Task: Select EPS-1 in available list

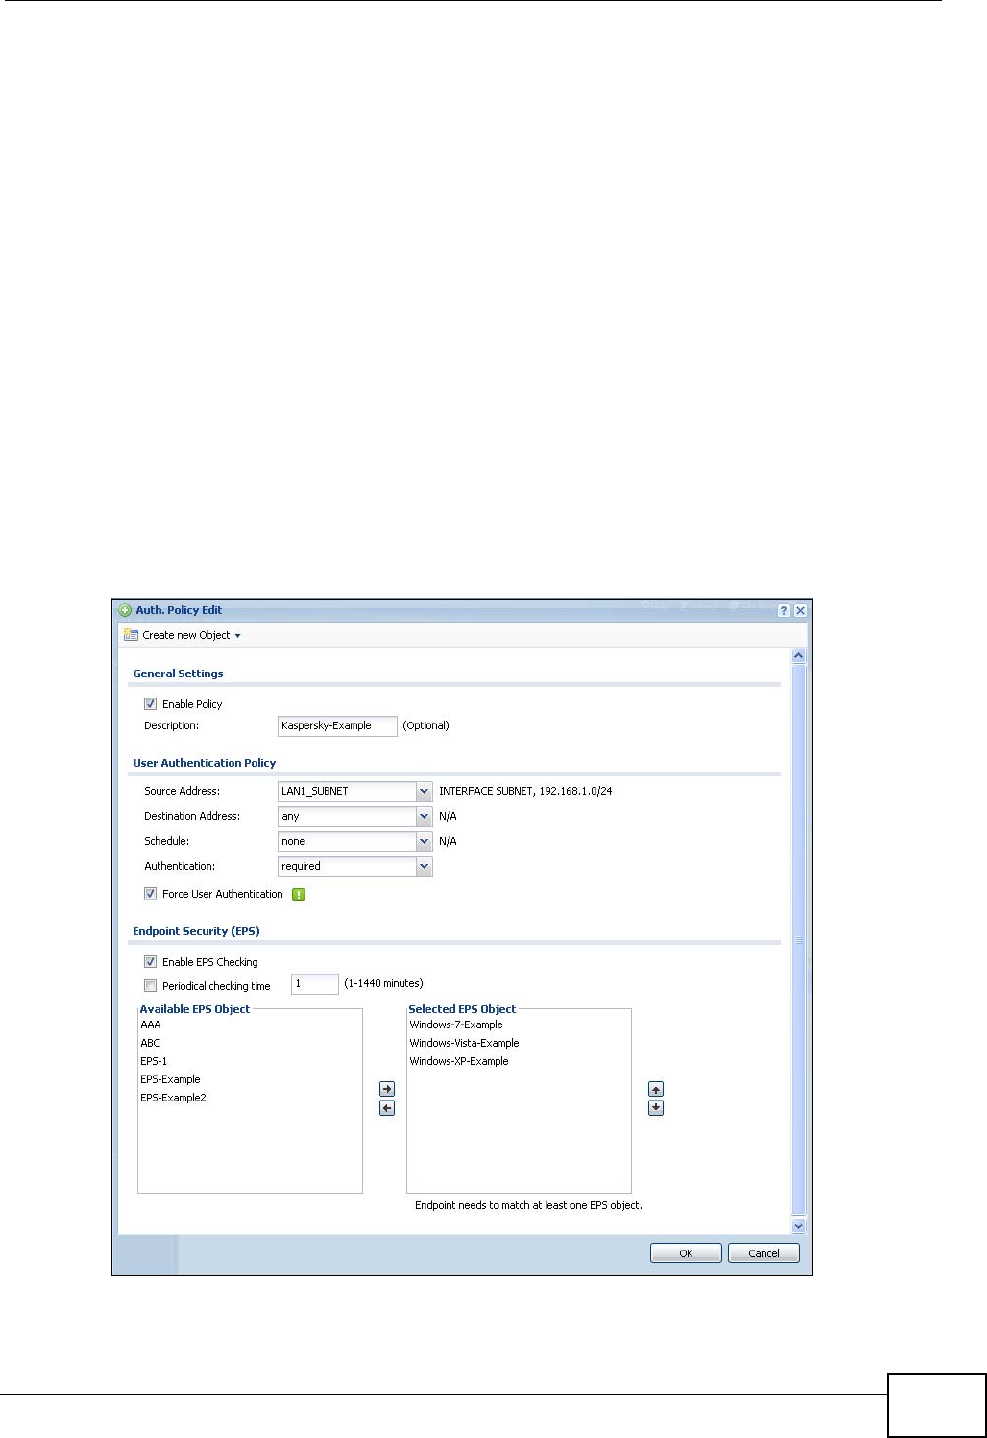Action: coord(153,1061)
